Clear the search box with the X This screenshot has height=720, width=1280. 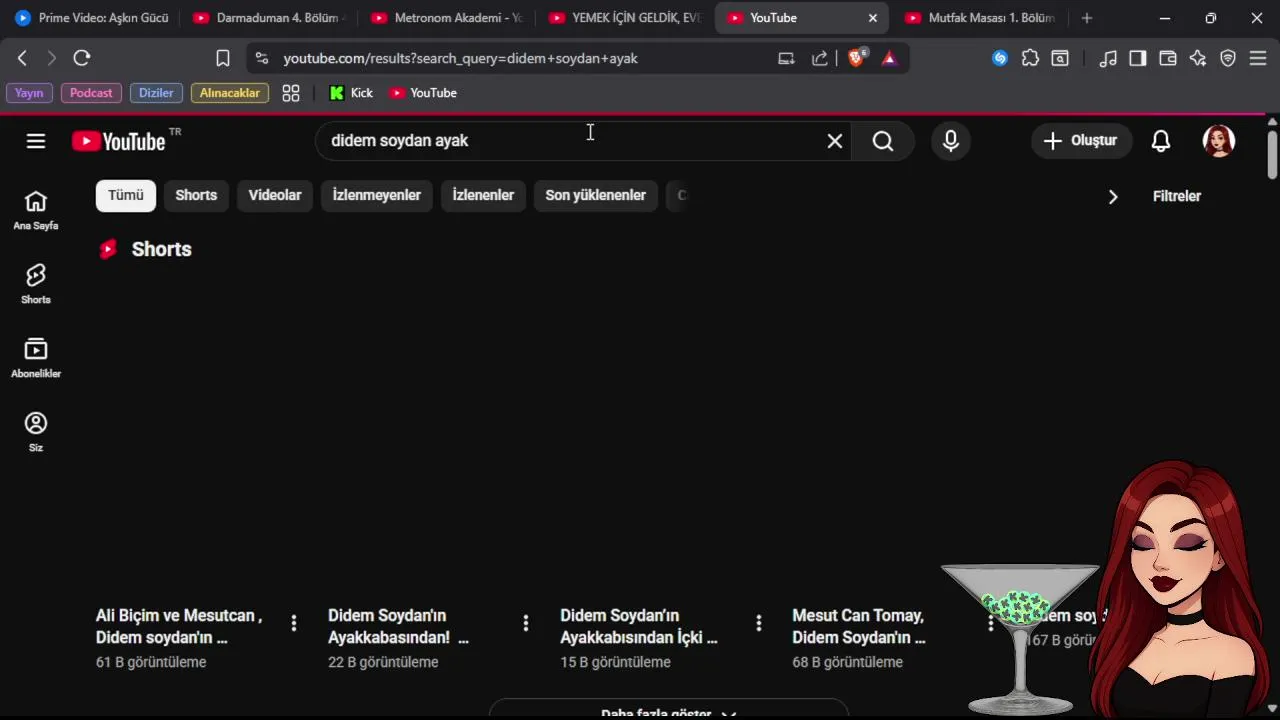point(835,141)
